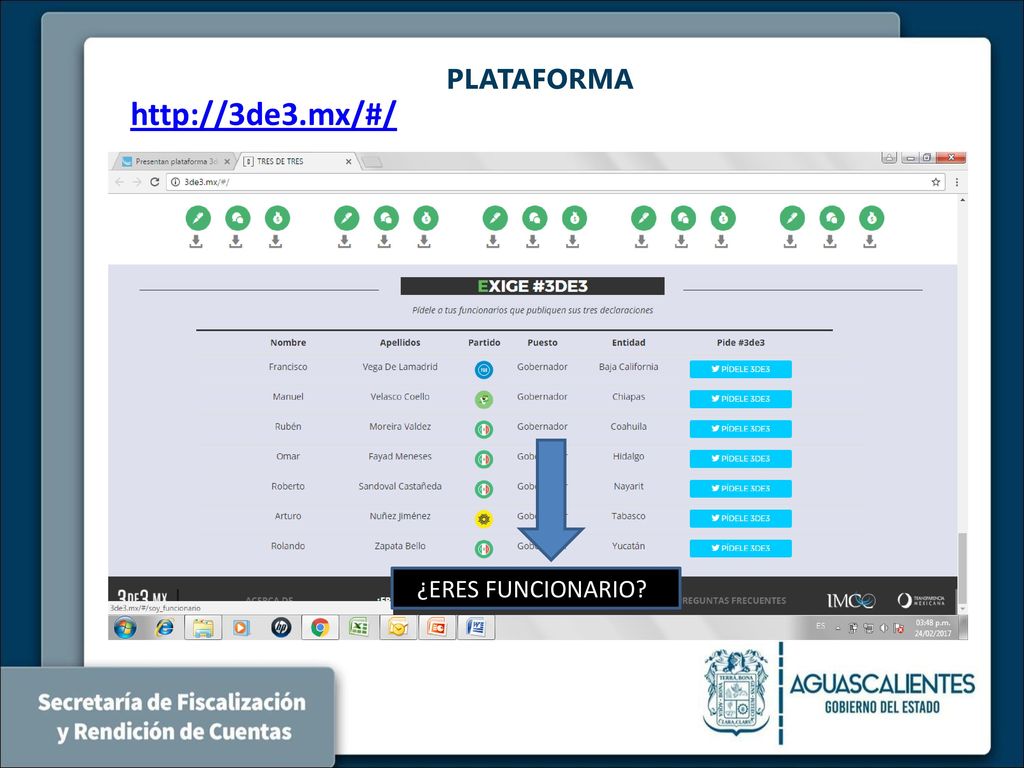The height and width of the screenshot is (768, 1024).
Task: Launch Internet Explorer from the taskbar
Action: coord(164,628)
